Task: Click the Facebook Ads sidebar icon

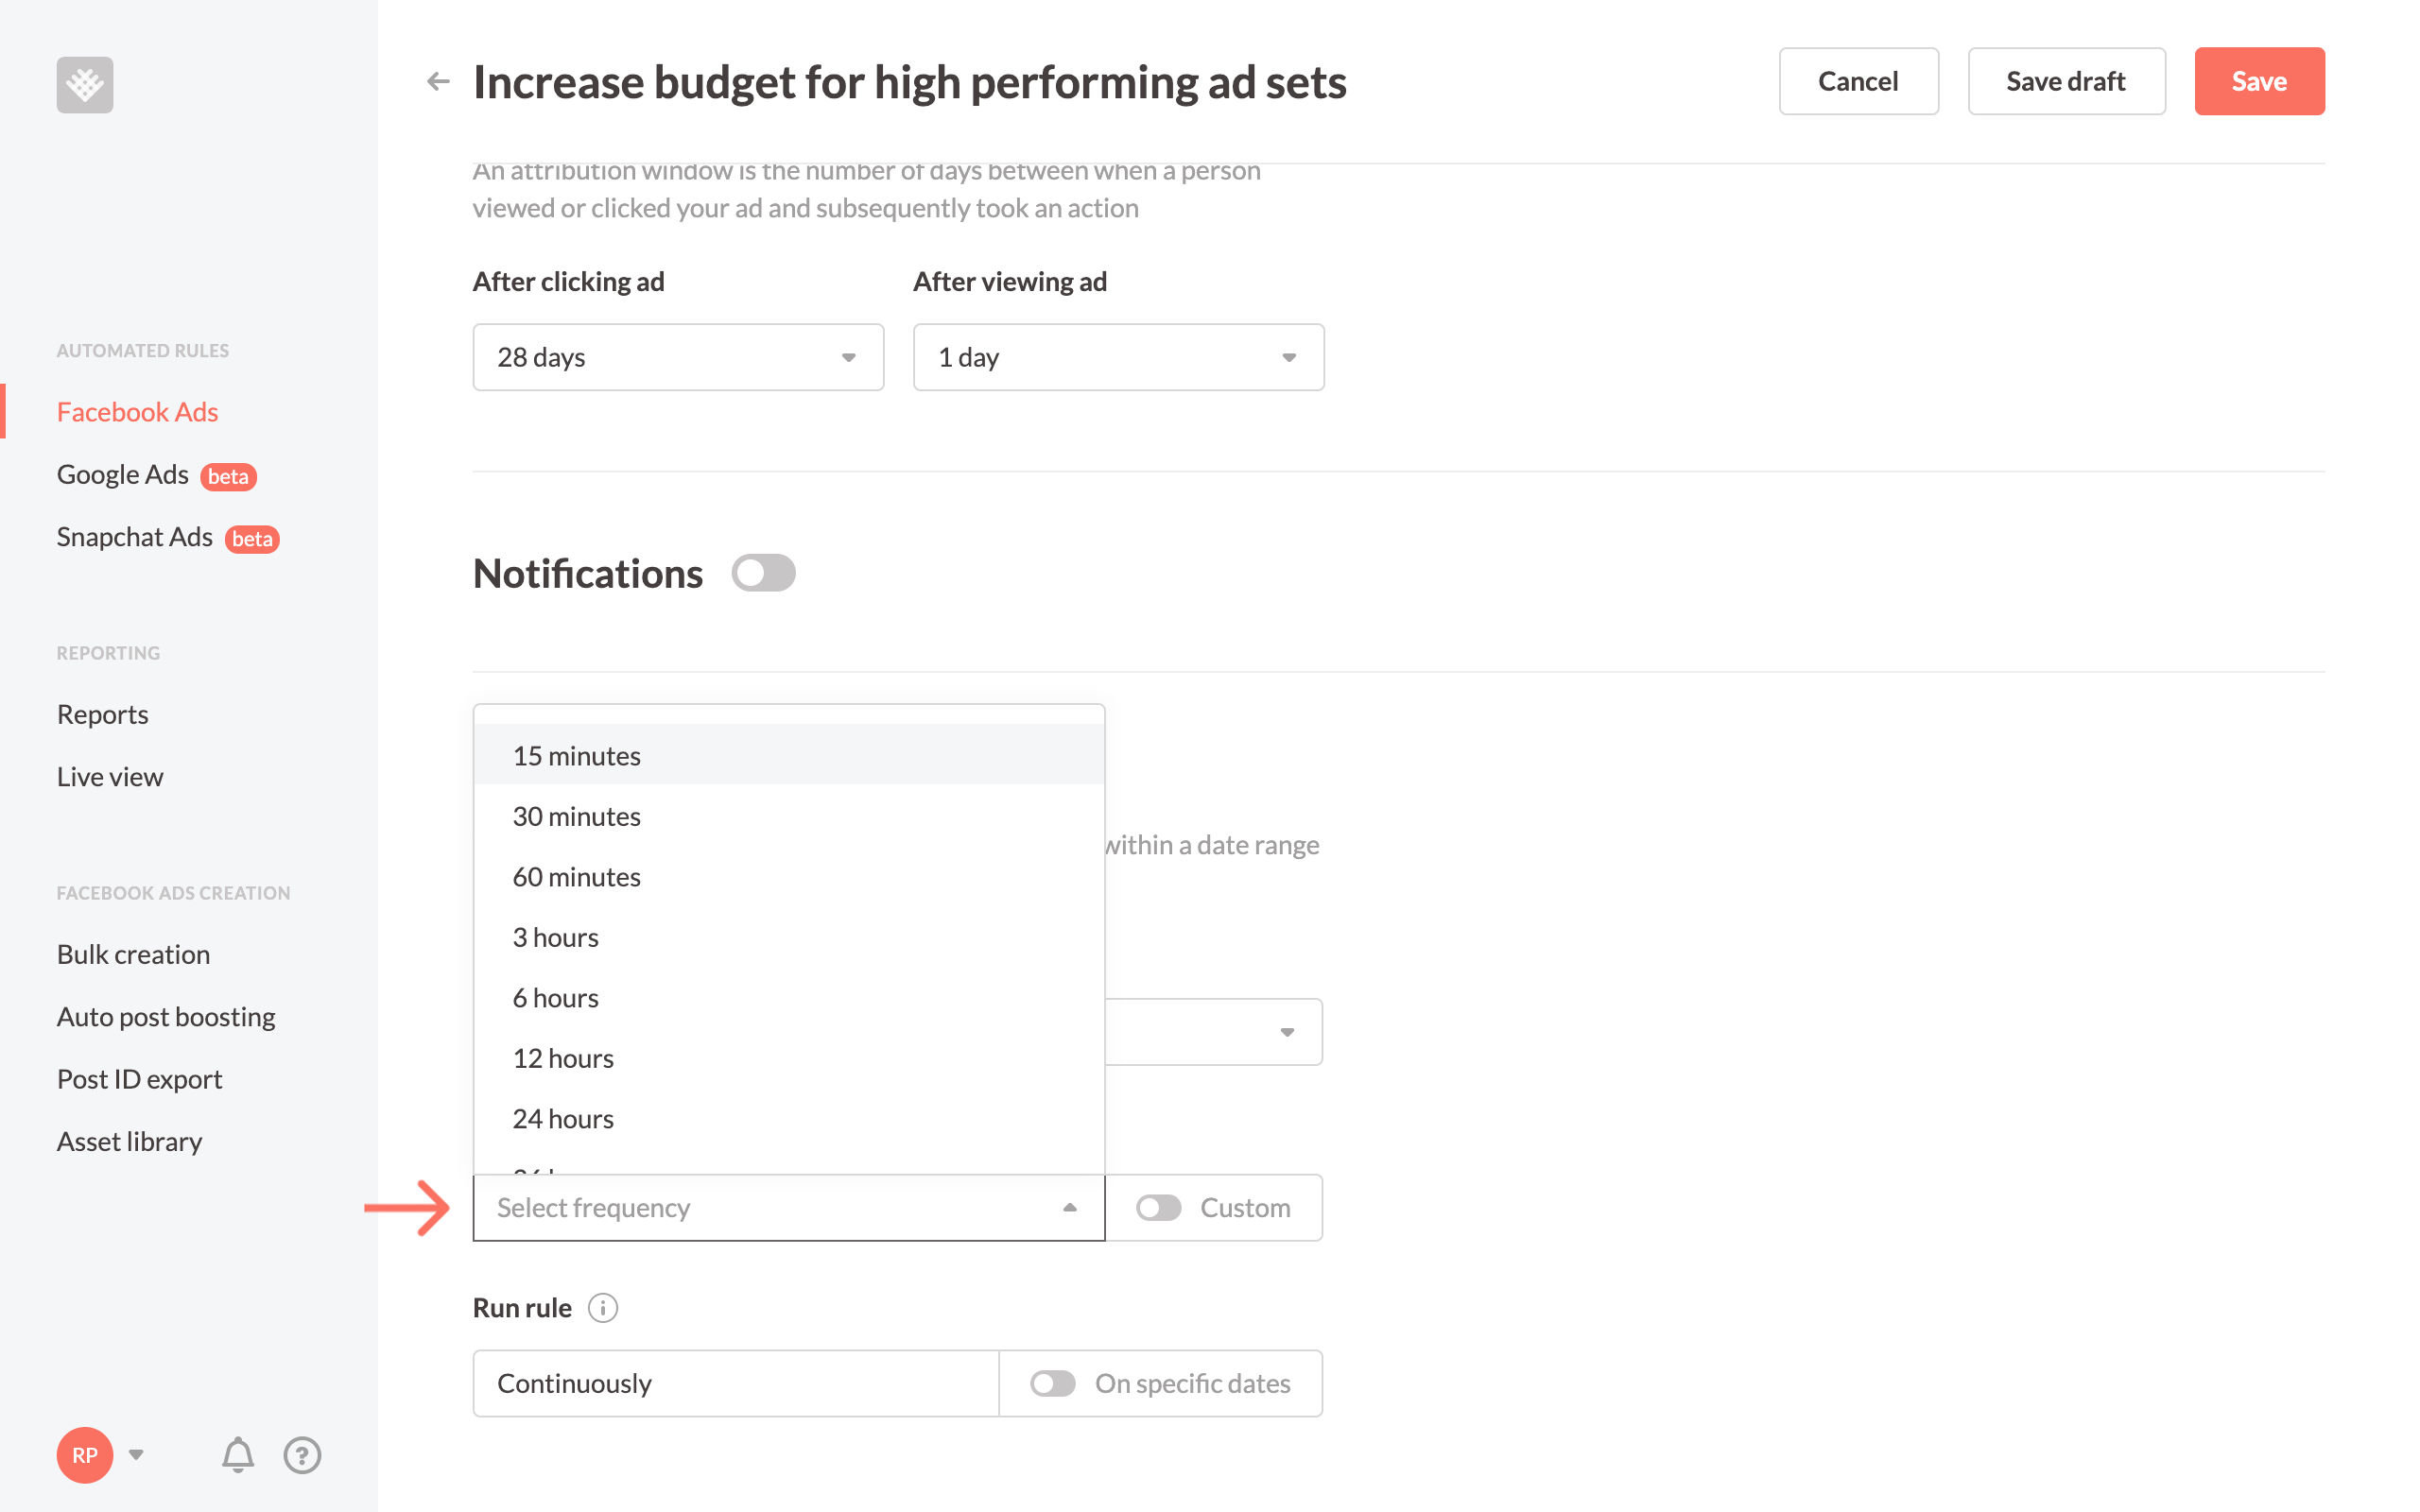Action: coord(136,411)
